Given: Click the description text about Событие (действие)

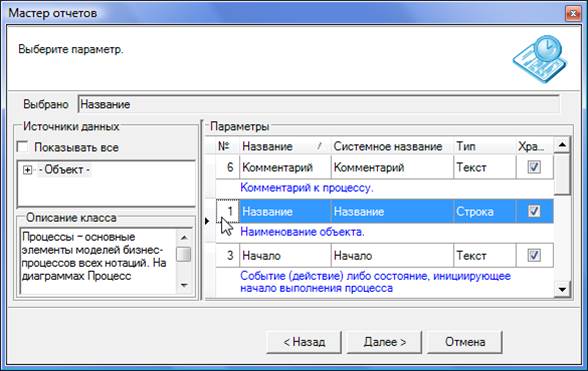Looking at the screenshot, I should (x=375, y=282).
